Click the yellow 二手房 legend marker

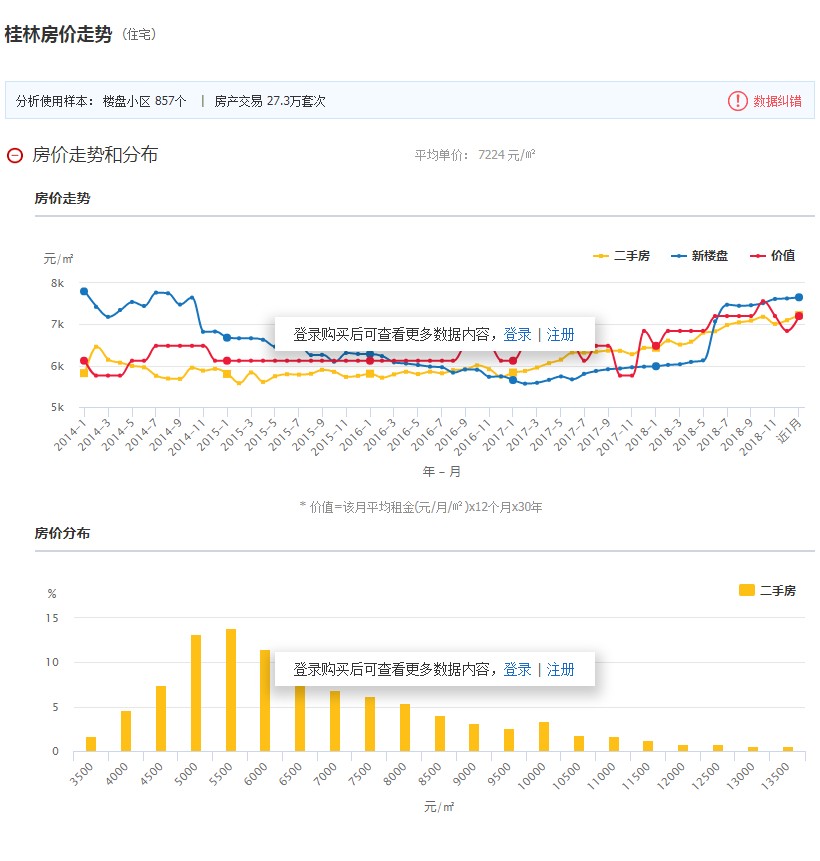(x=601, y=256)
